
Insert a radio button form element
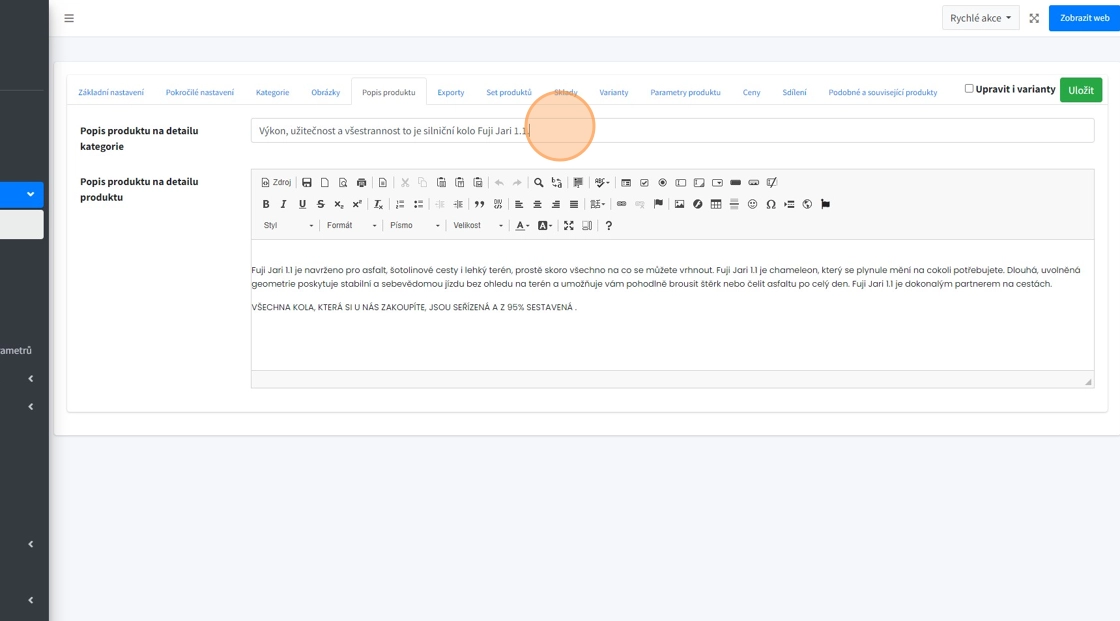pos(662,183)
